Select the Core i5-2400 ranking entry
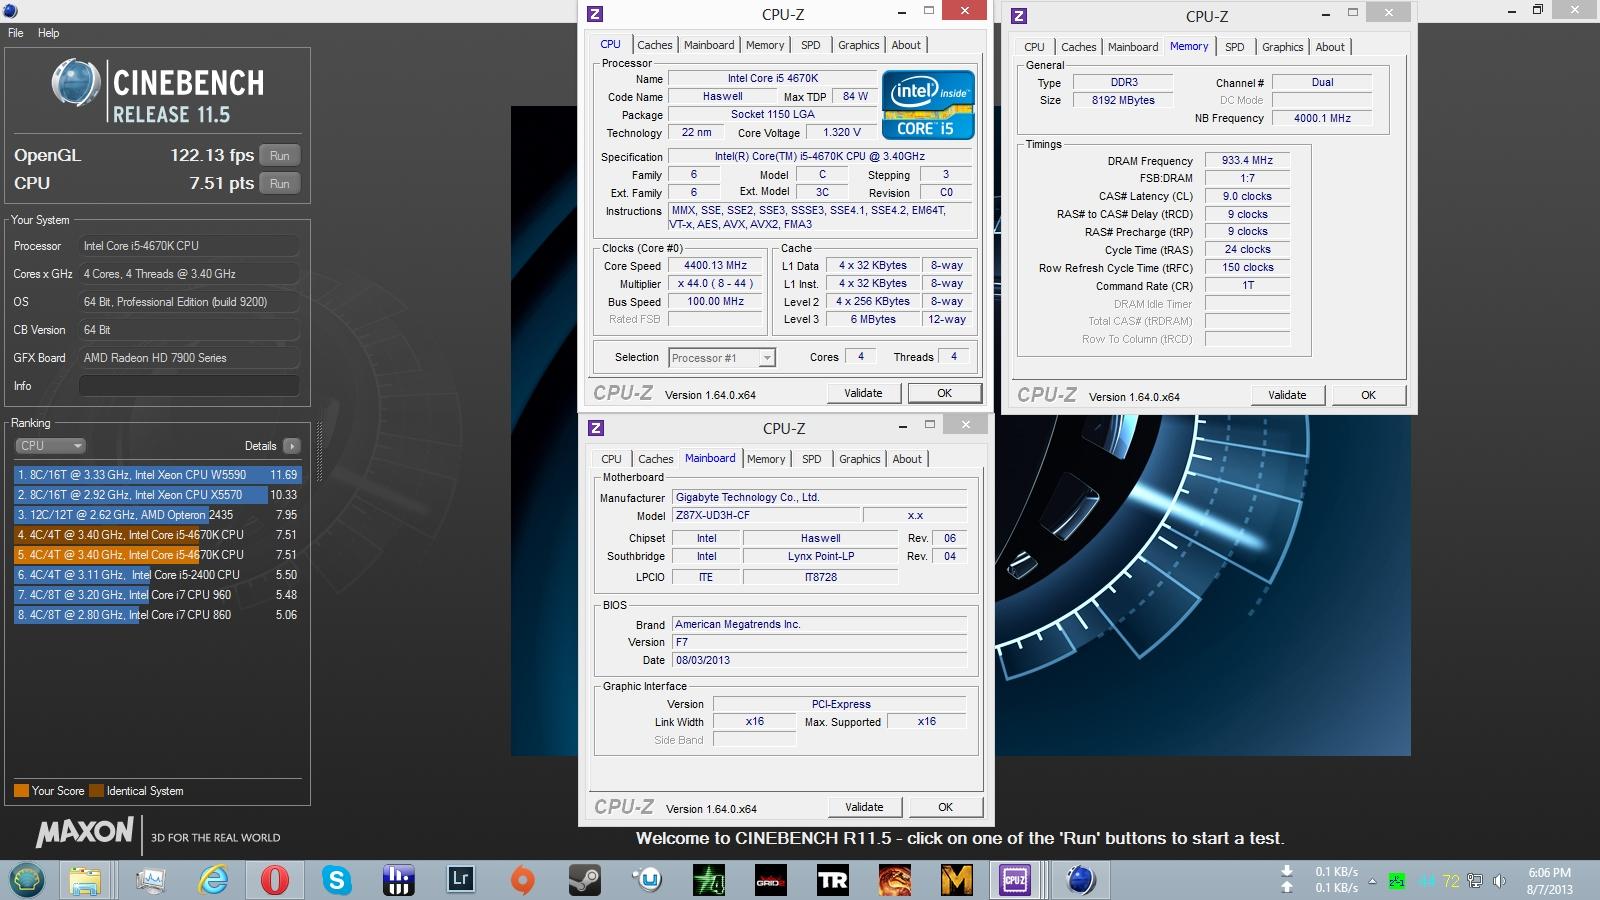 tap(157, 575)
